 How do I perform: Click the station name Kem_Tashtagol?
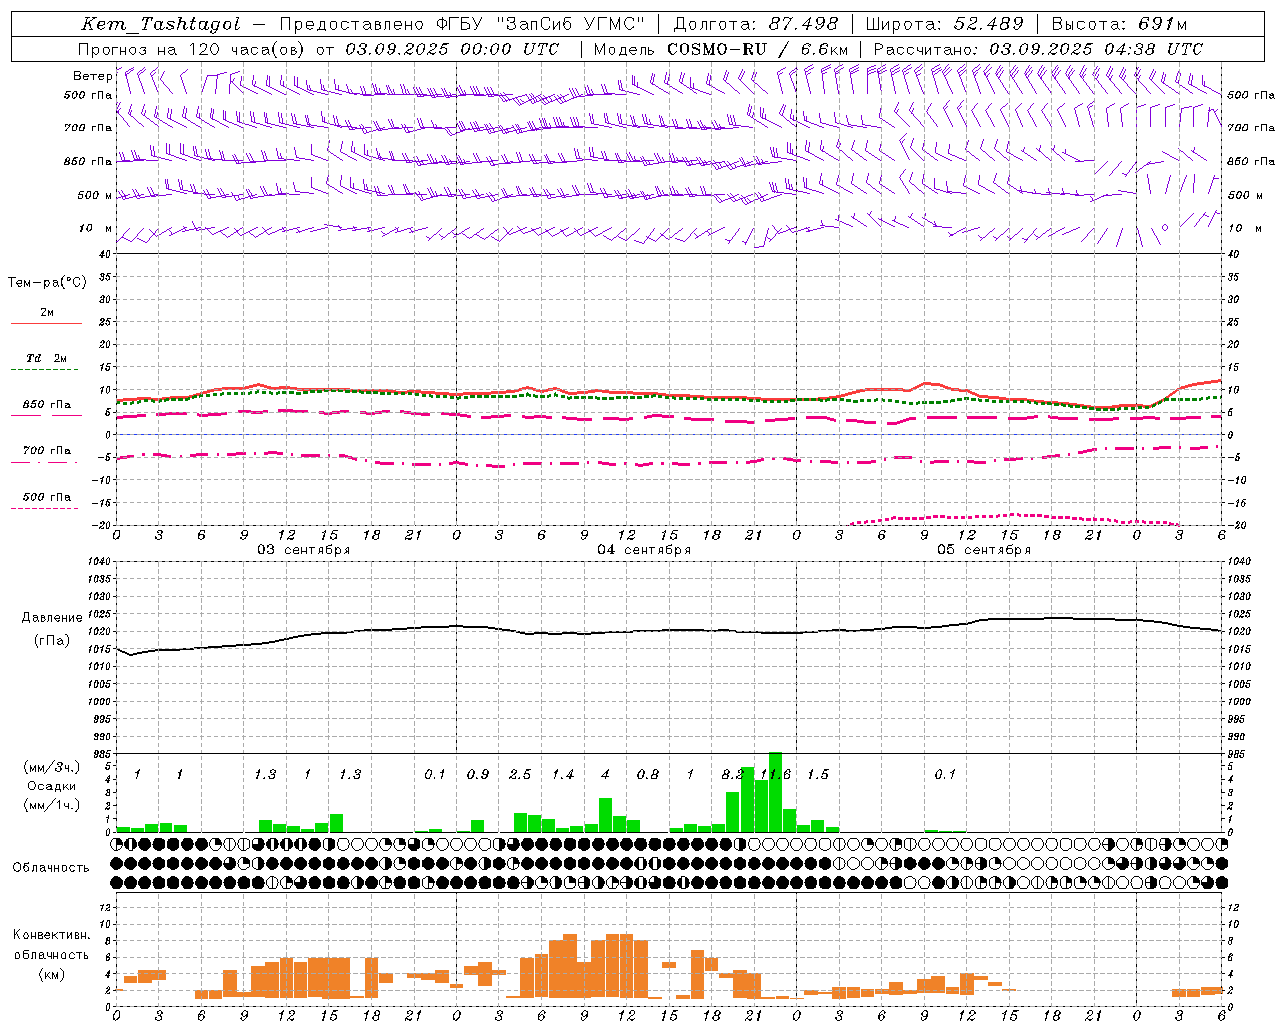point(161,25)
